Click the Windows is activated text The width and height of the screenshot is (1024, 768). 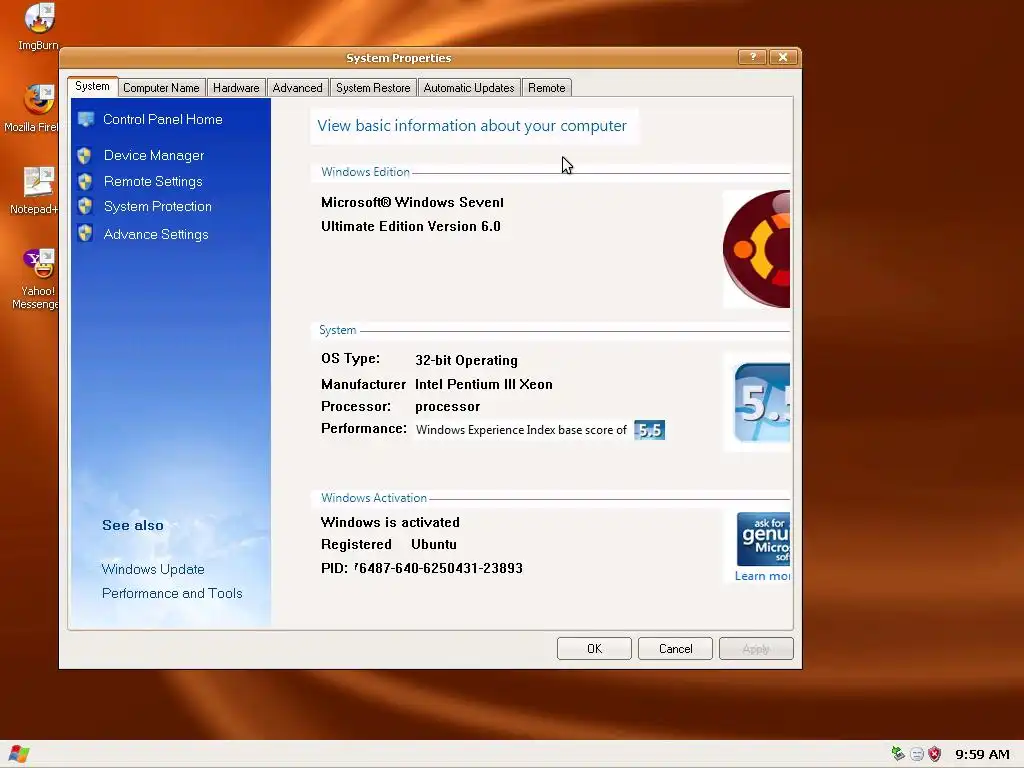[390, 522]
